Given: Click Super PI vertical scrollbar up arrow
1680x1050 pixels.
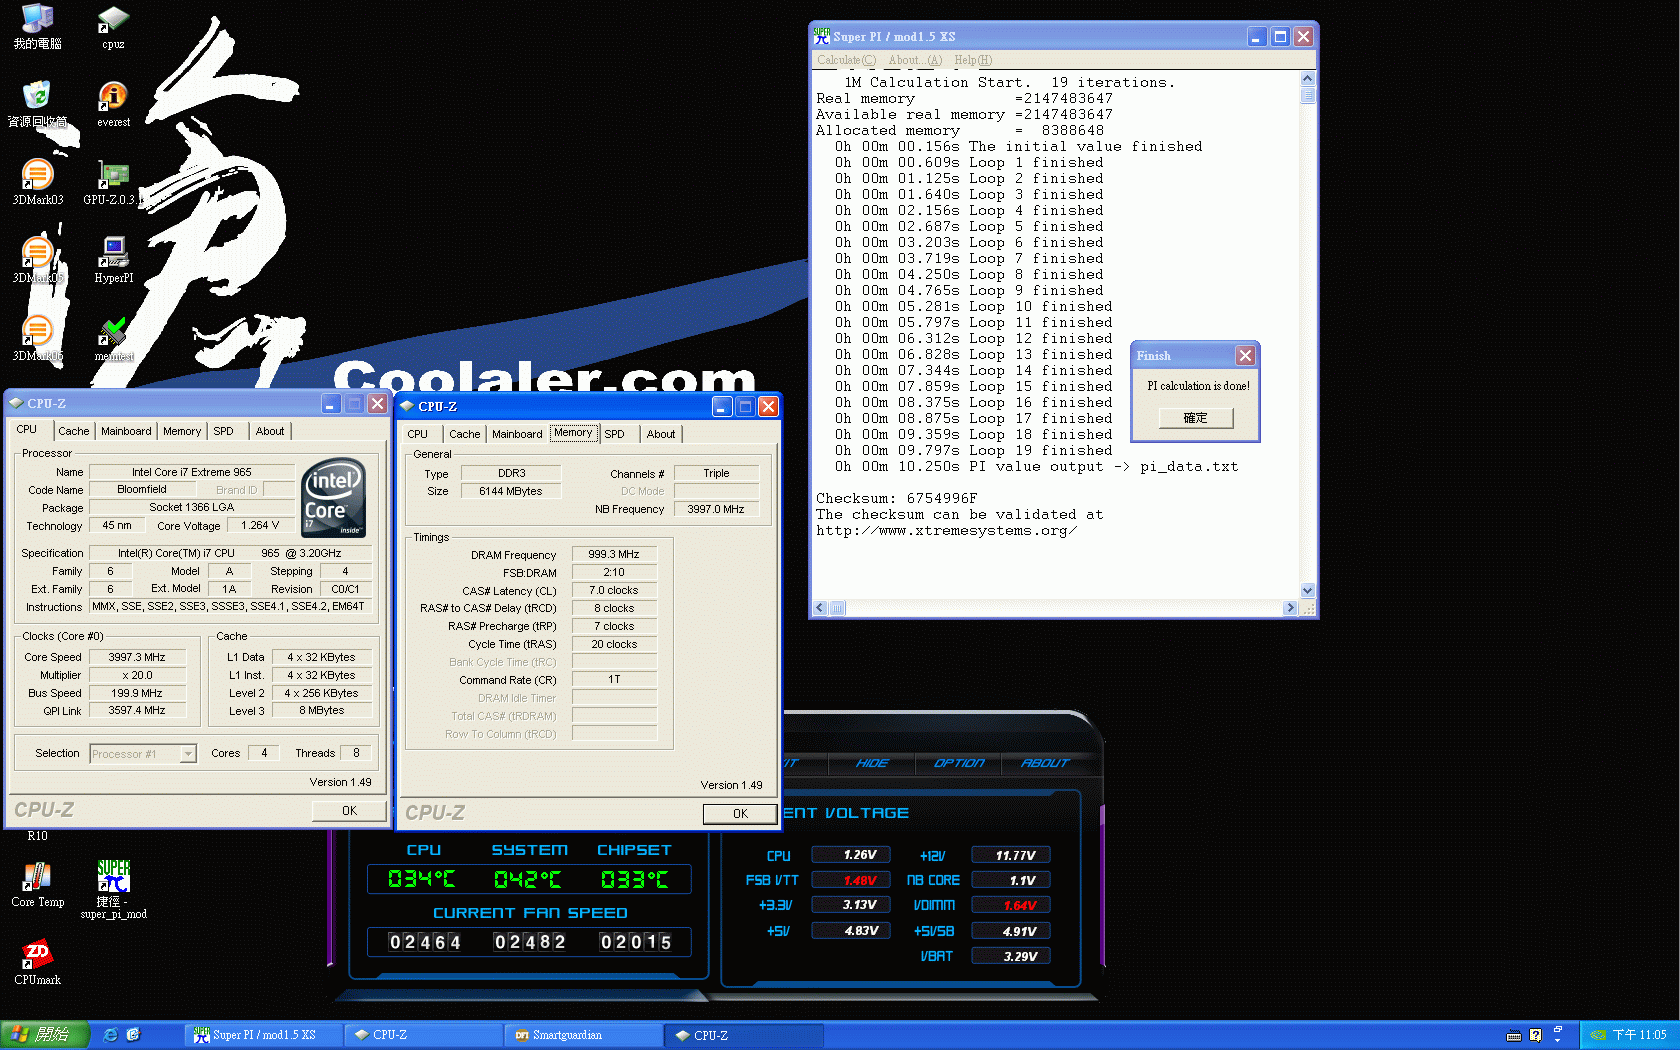Looking at the screenshot, I should pos(1307,78).
